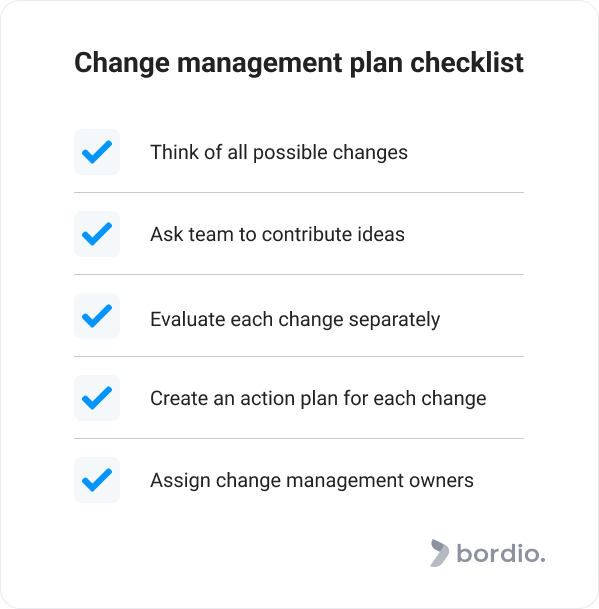Select the 'Assign change management owners' label
Viewport: 599px width, 609px height.
pos(312,481)
